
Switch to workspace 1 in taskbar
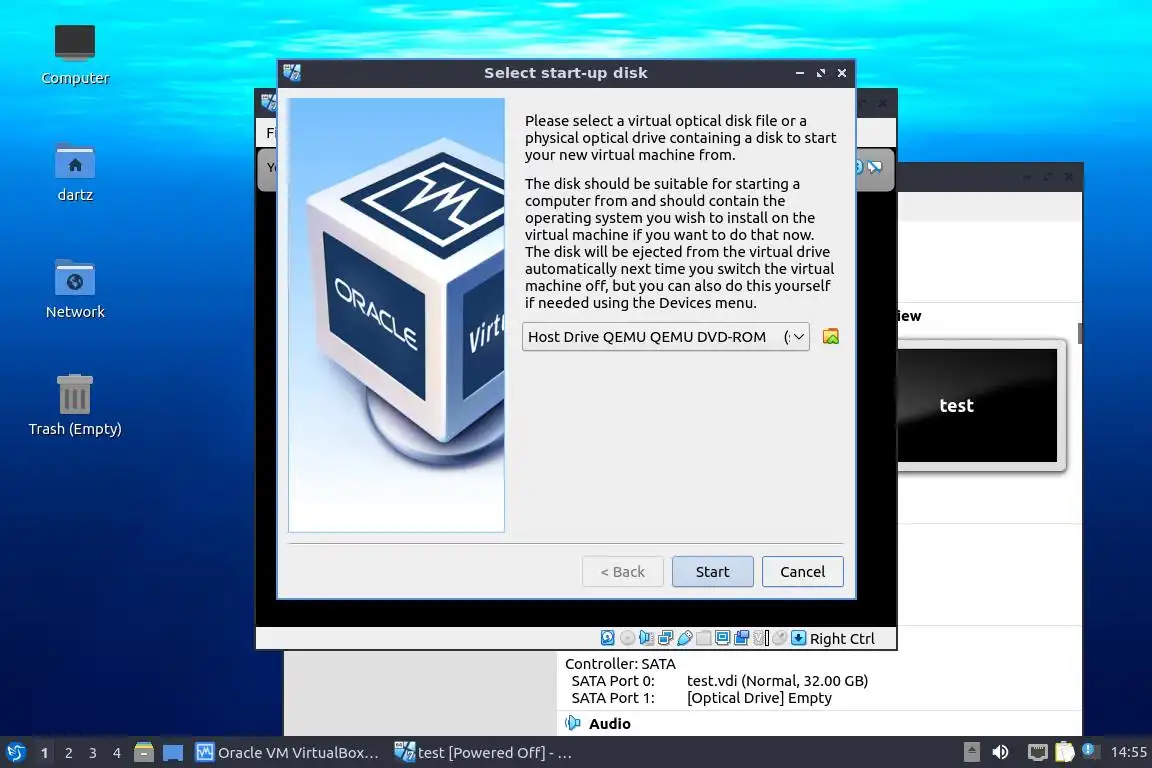45,753
